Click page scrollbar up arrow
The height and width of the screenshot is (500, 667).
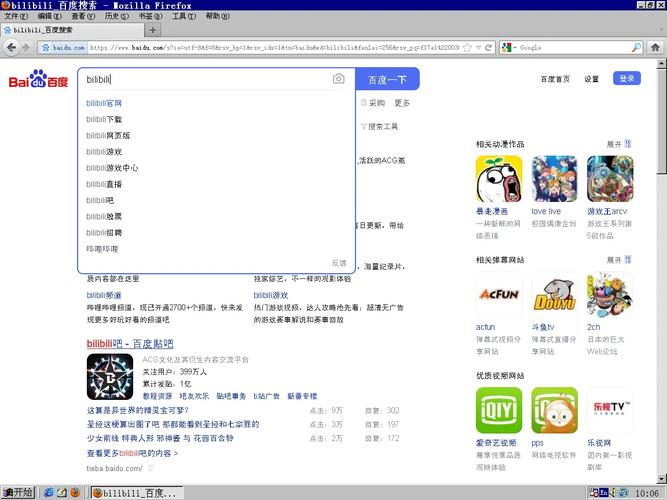[661, 64]
